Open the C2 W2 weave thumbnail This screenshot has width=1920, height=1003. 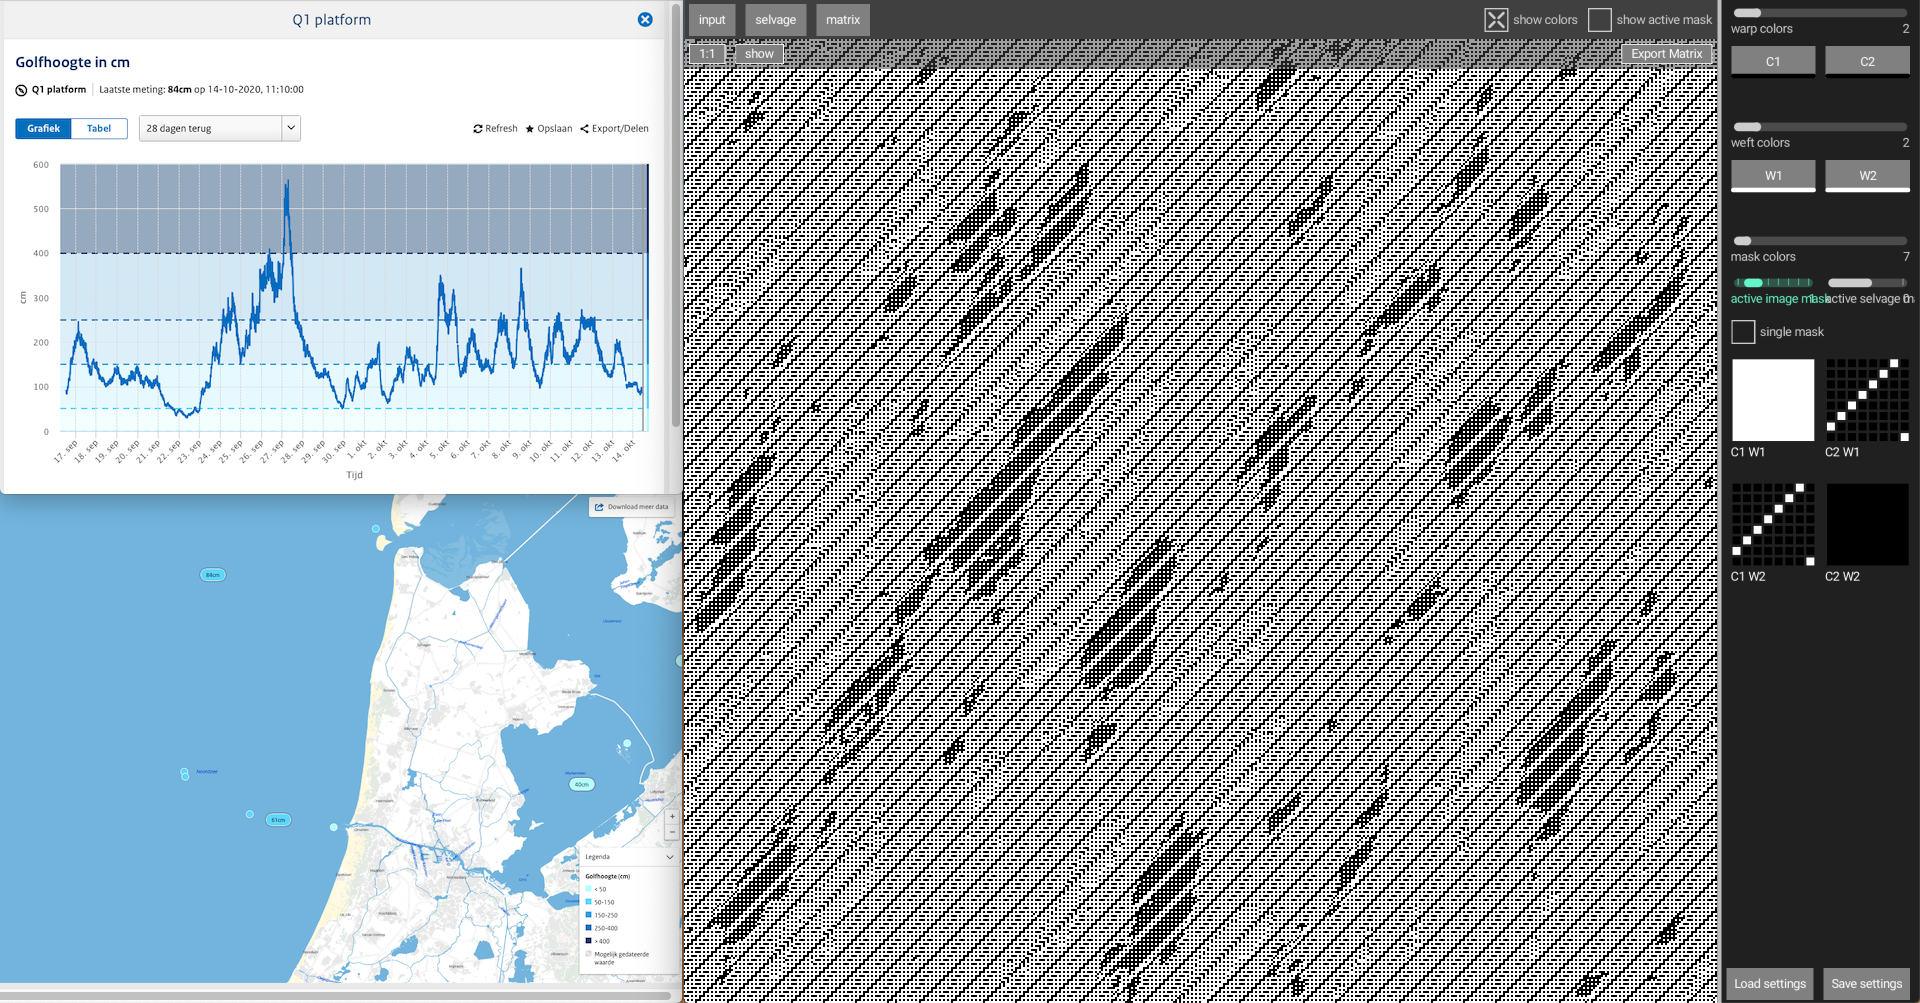[1867, 525]
